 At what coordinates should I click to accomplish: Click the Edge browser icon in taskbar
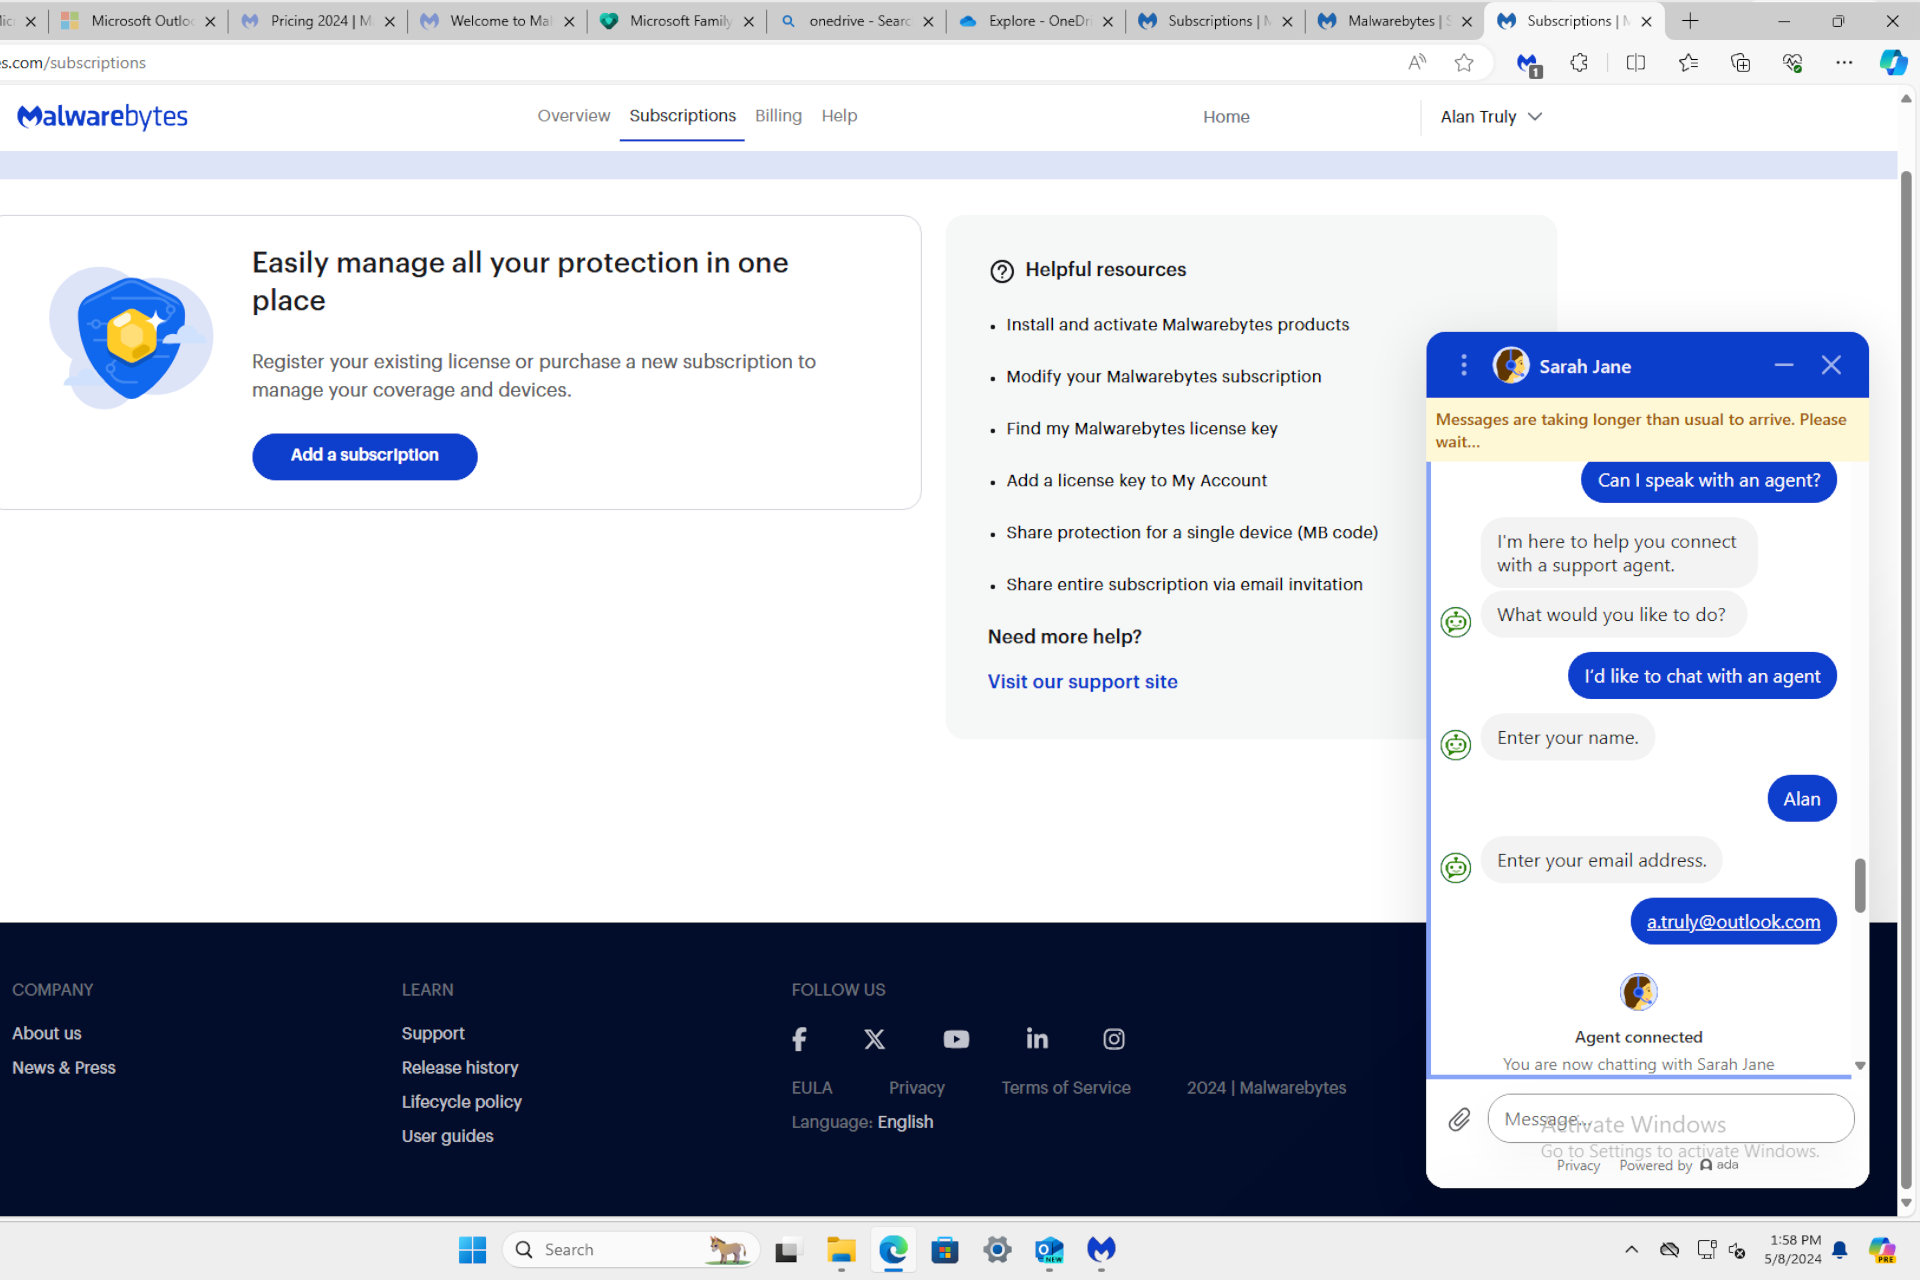[x=893, y=1249]
